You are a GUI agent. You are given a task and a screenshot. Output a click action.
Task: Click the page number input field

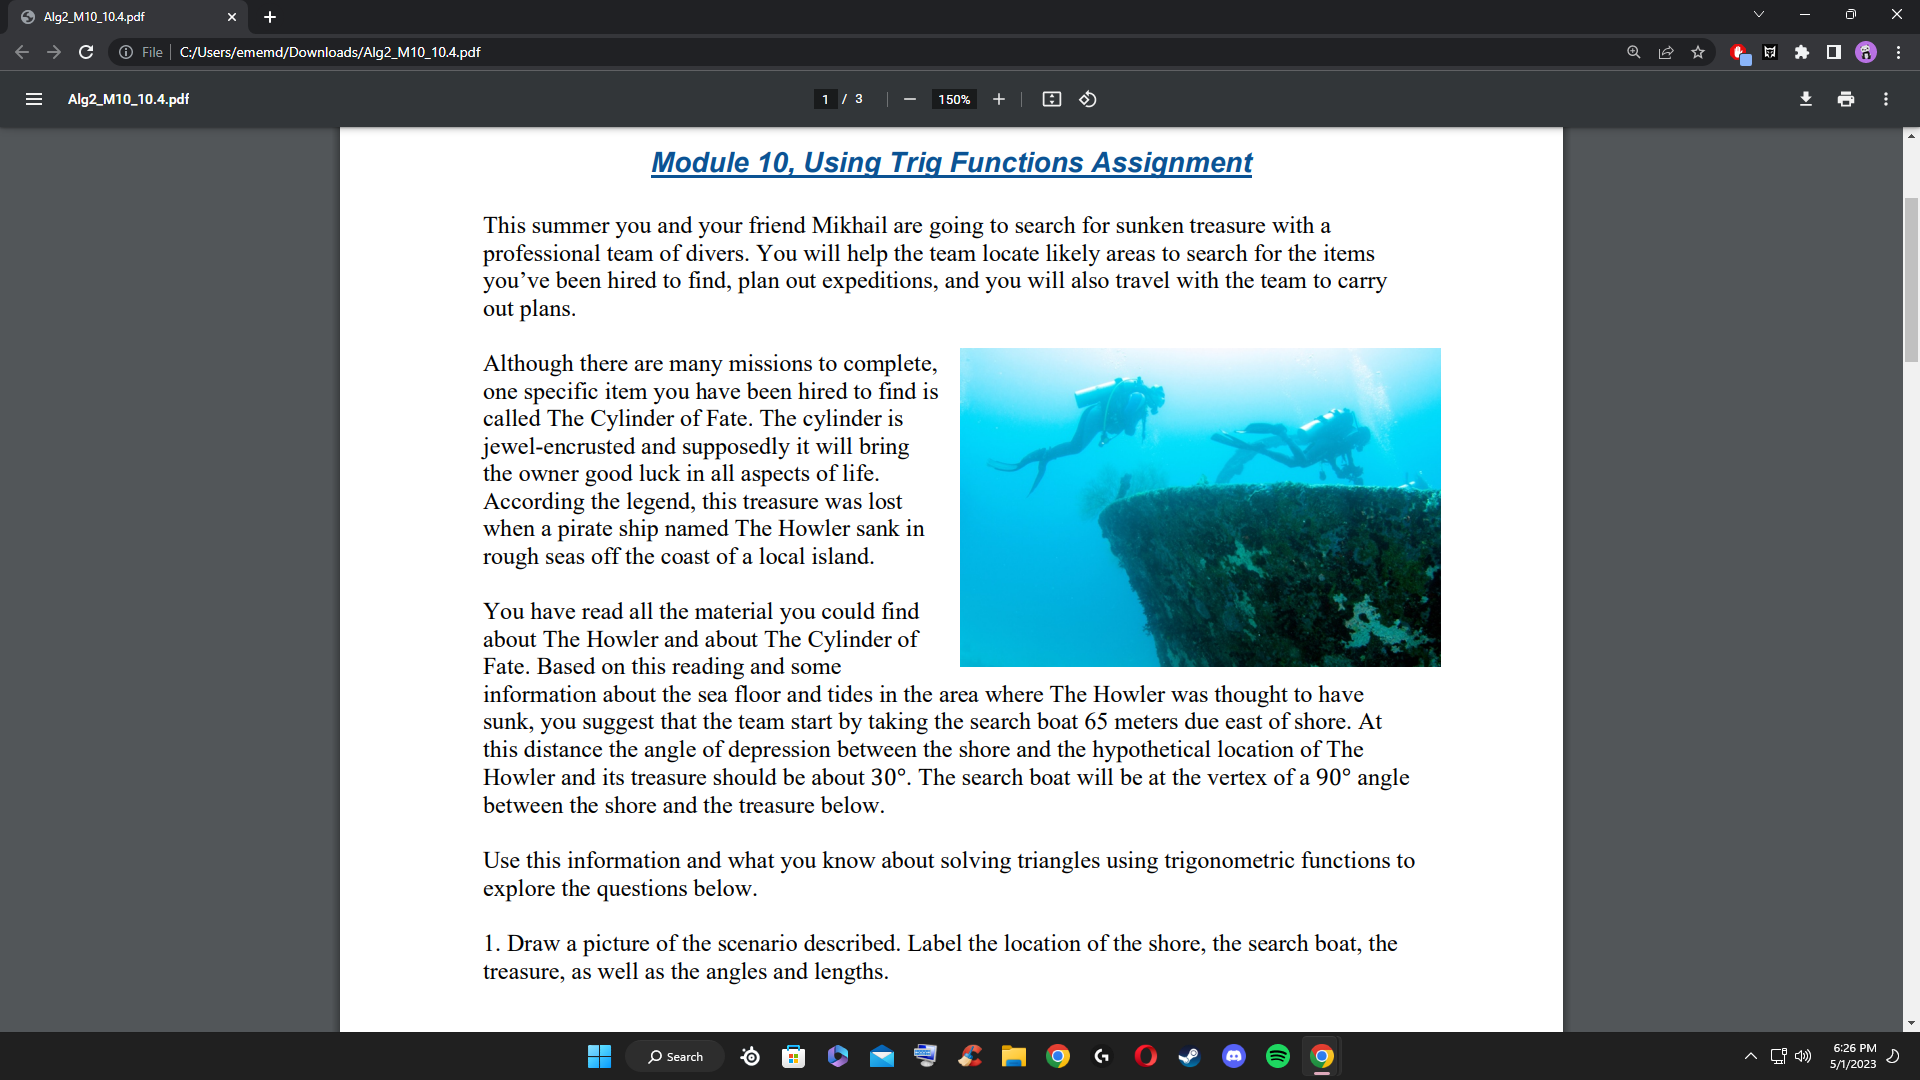[x=825, y=99]
